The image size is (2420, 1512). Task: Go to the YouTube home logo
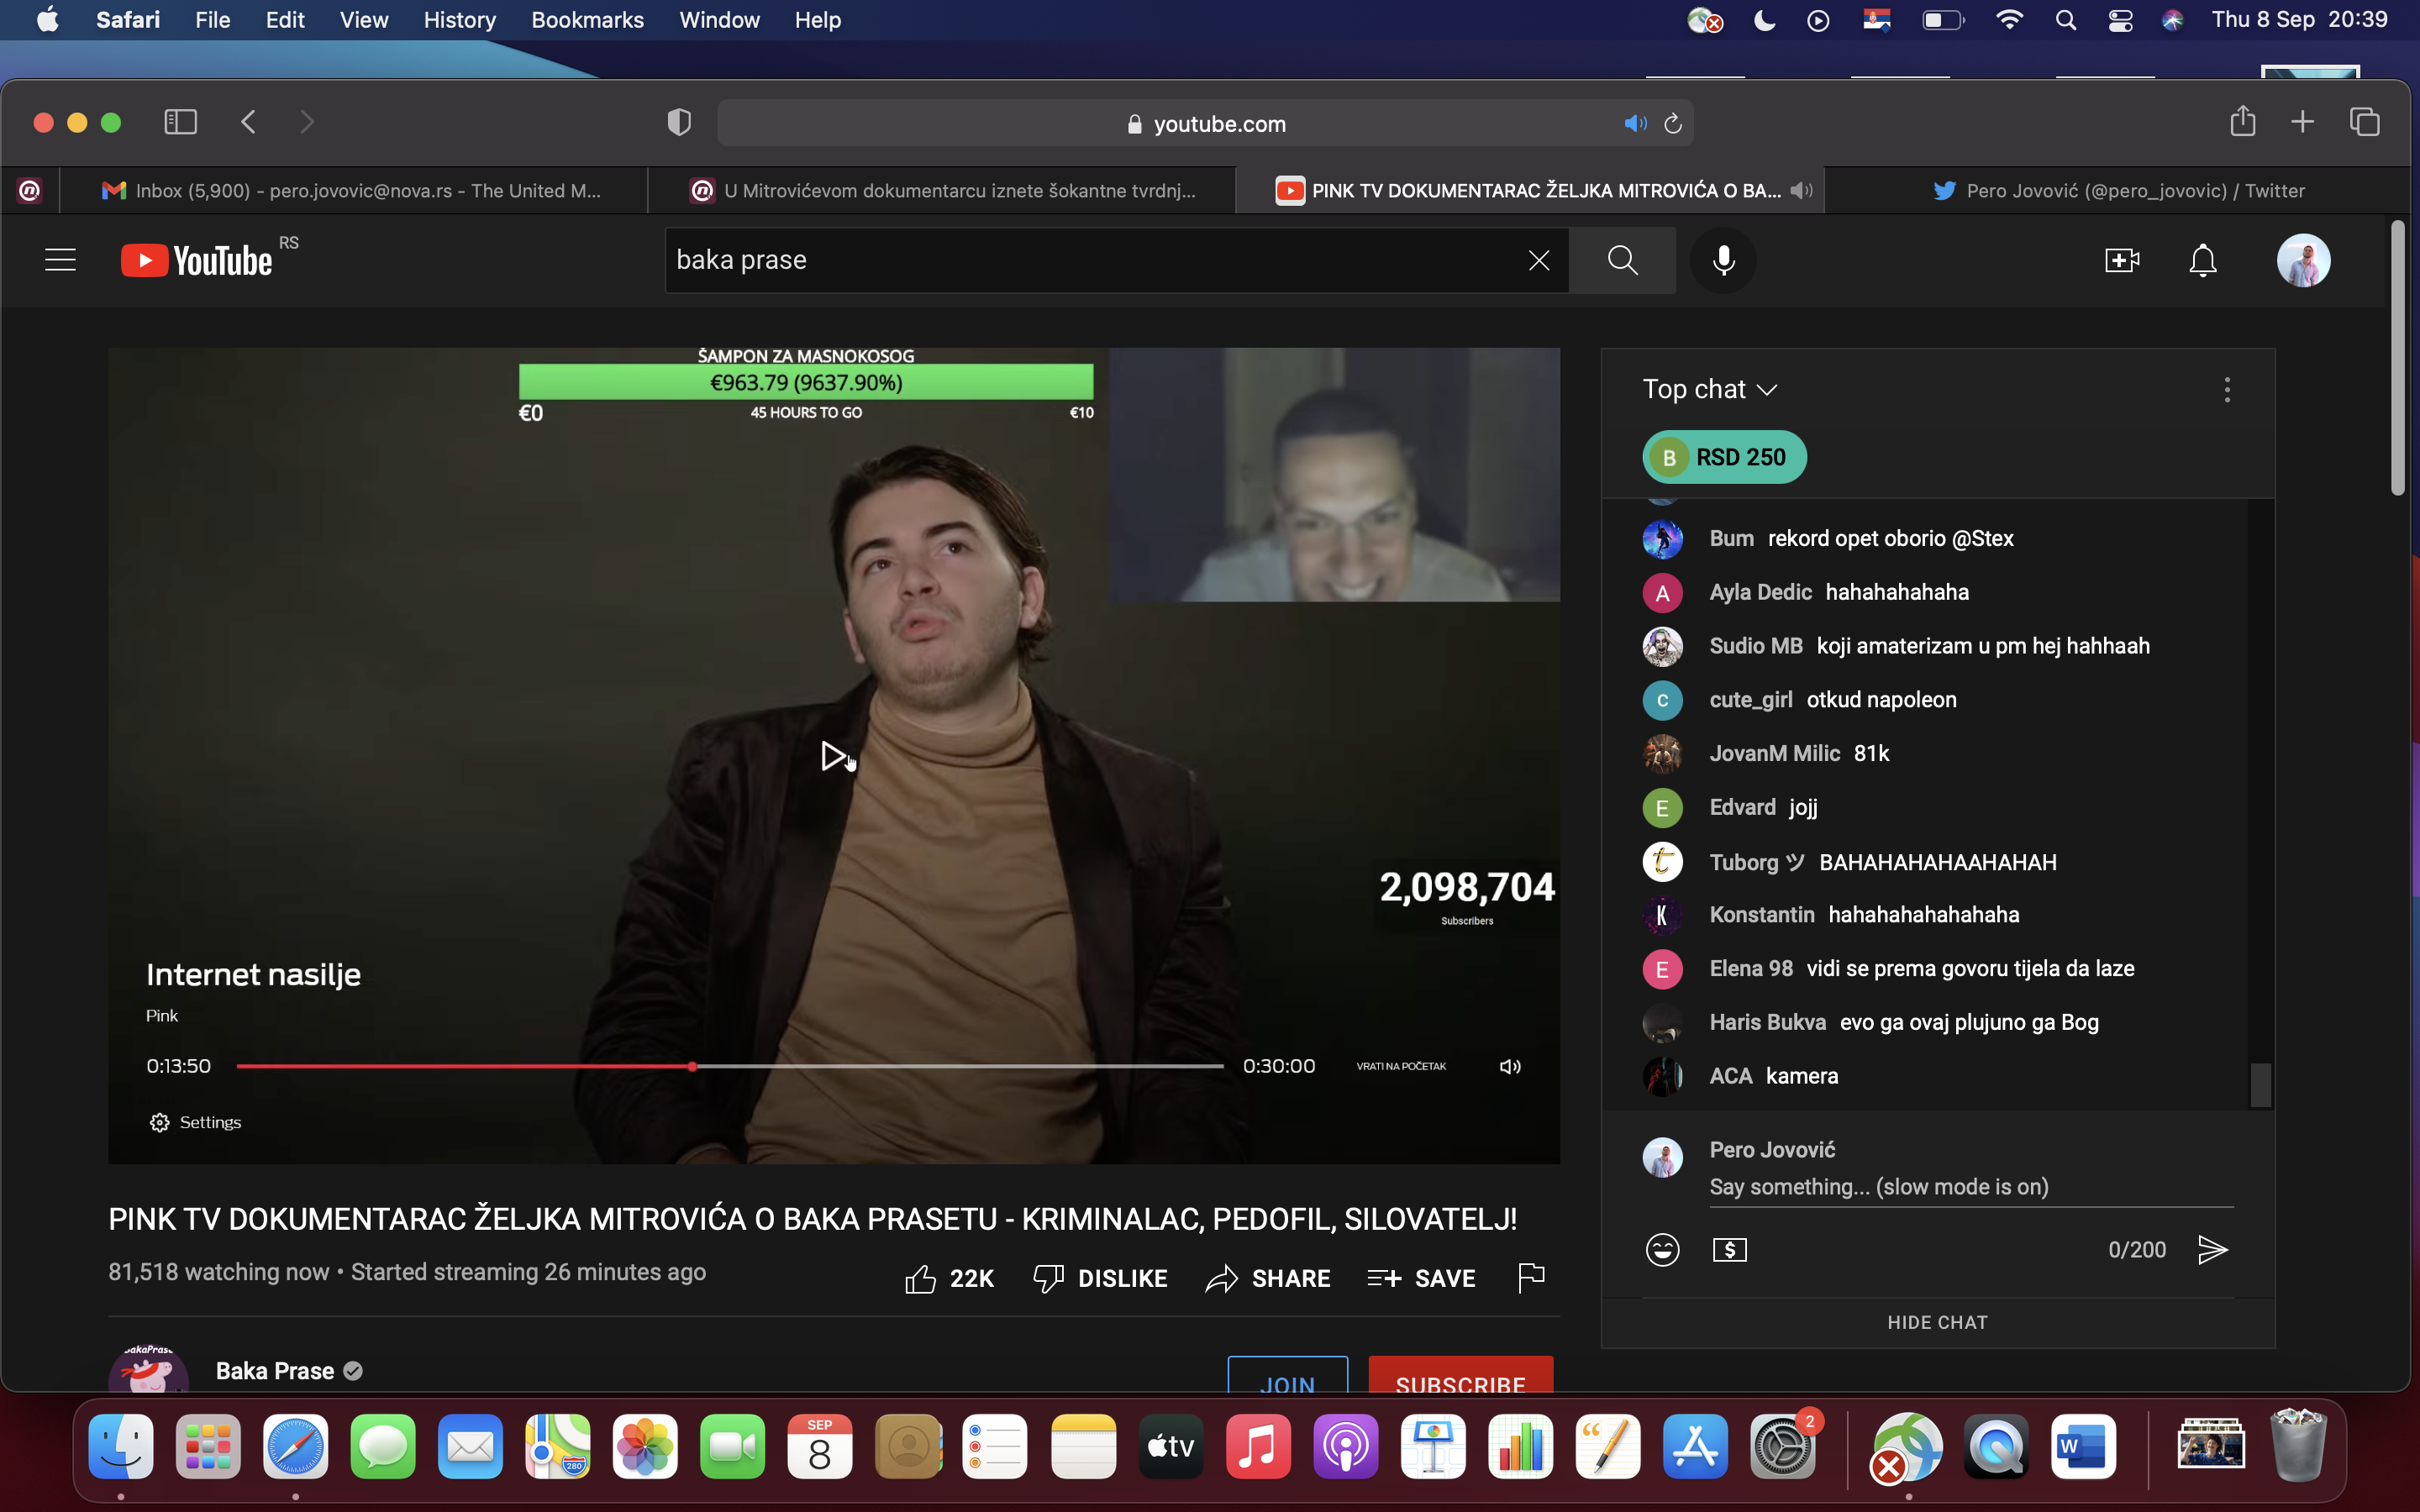(197, 260)
